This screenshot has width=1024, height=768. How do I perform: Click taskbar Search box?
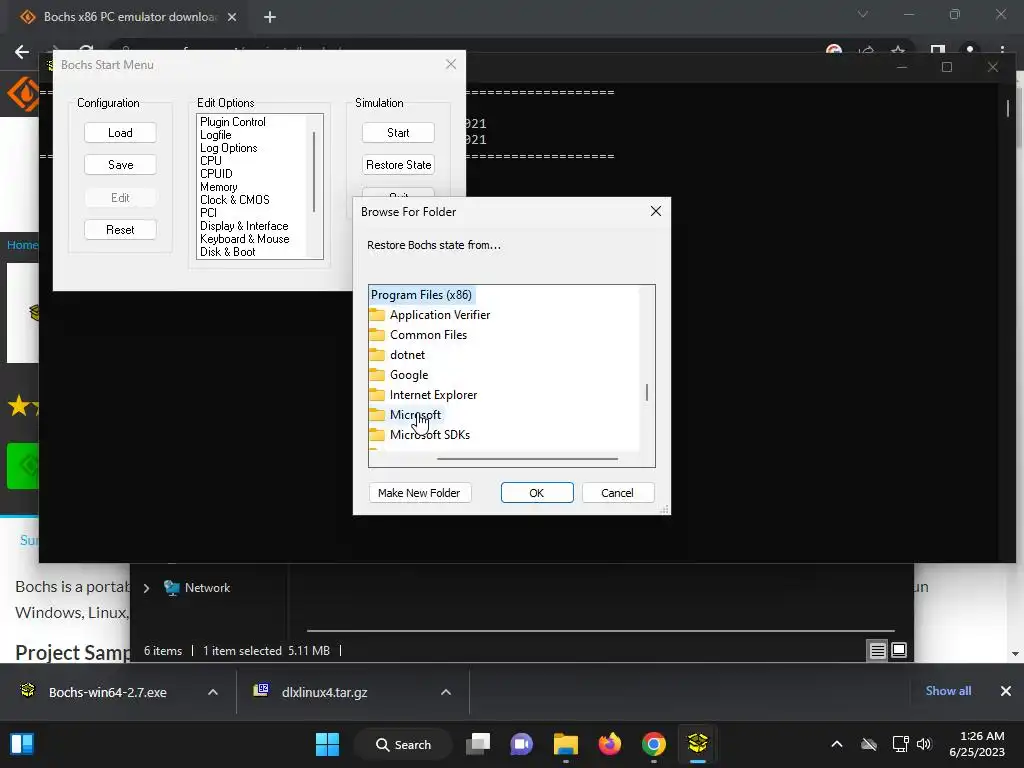[403, 744]
